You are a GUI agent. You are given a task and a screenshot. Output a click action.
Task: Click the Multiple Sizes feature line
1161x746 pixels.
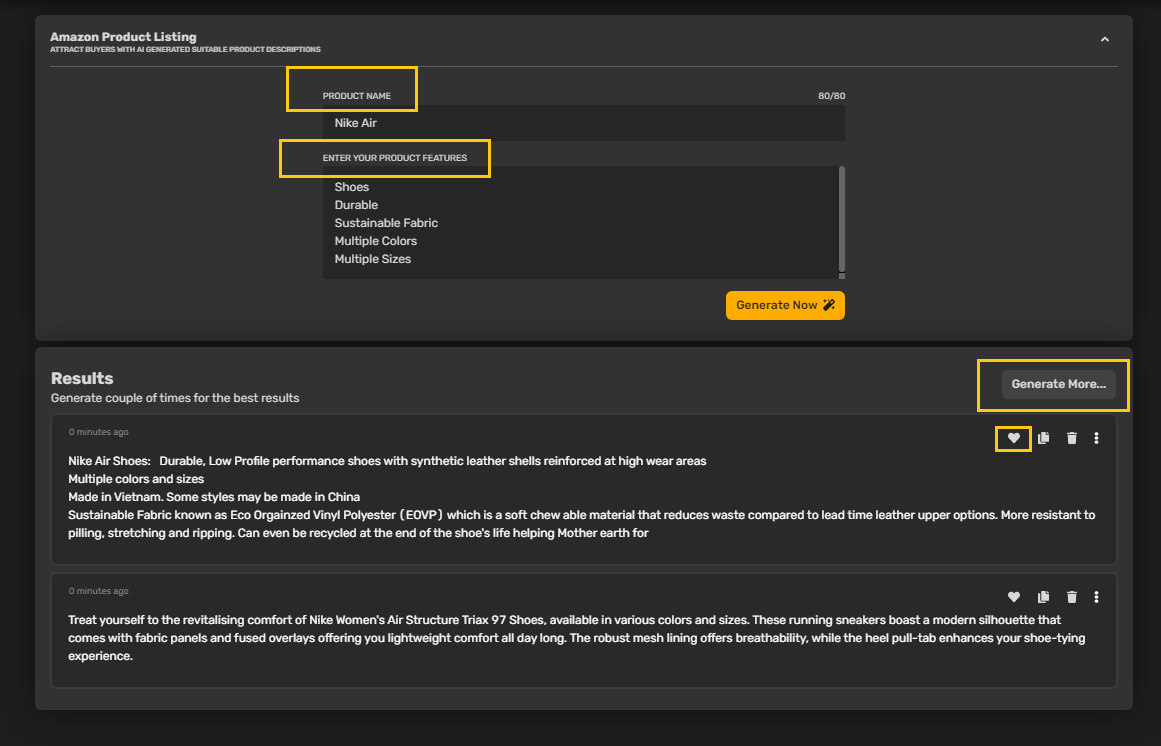tap(372, 259)
